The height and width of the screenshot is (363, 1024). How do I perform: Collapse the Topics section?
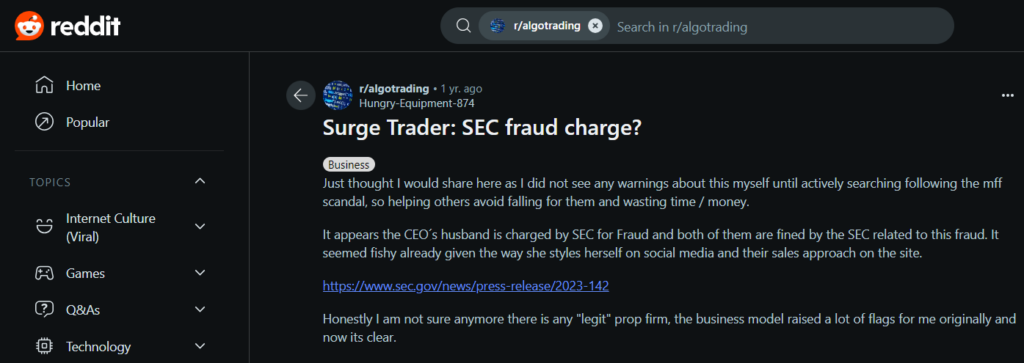200,181
